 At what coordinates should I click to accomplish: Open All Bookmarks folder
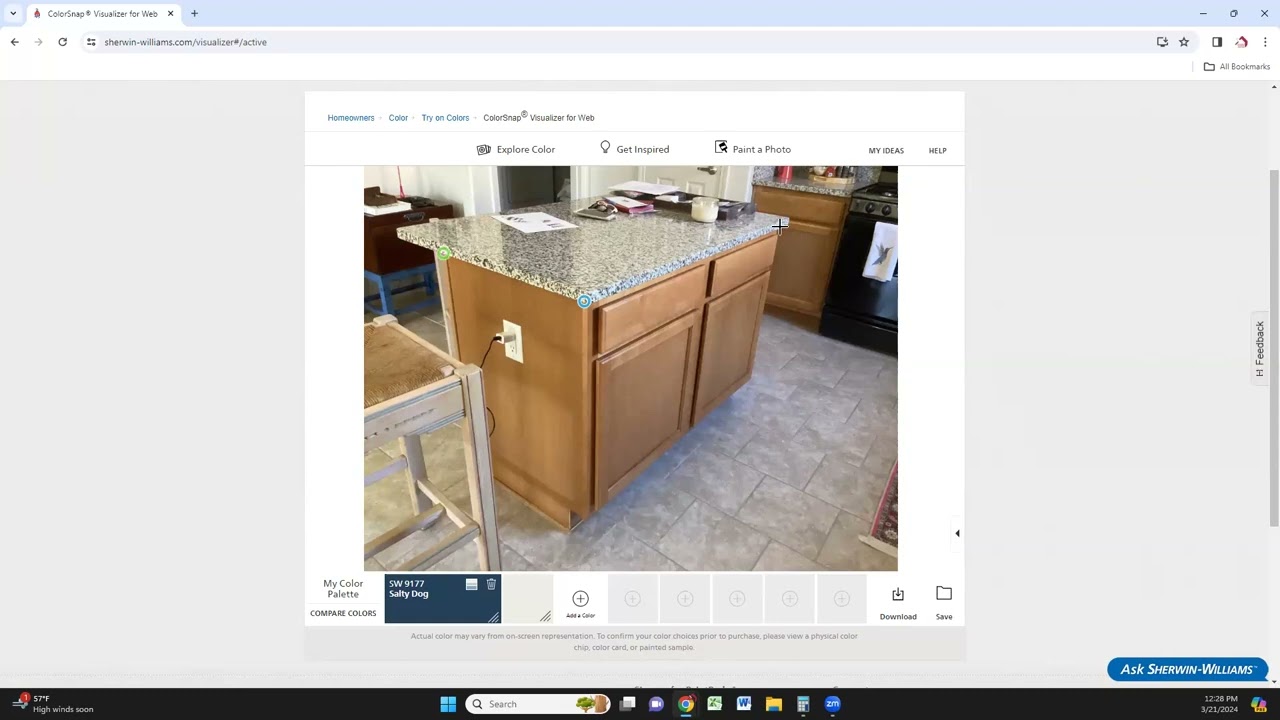(1236, 67)
